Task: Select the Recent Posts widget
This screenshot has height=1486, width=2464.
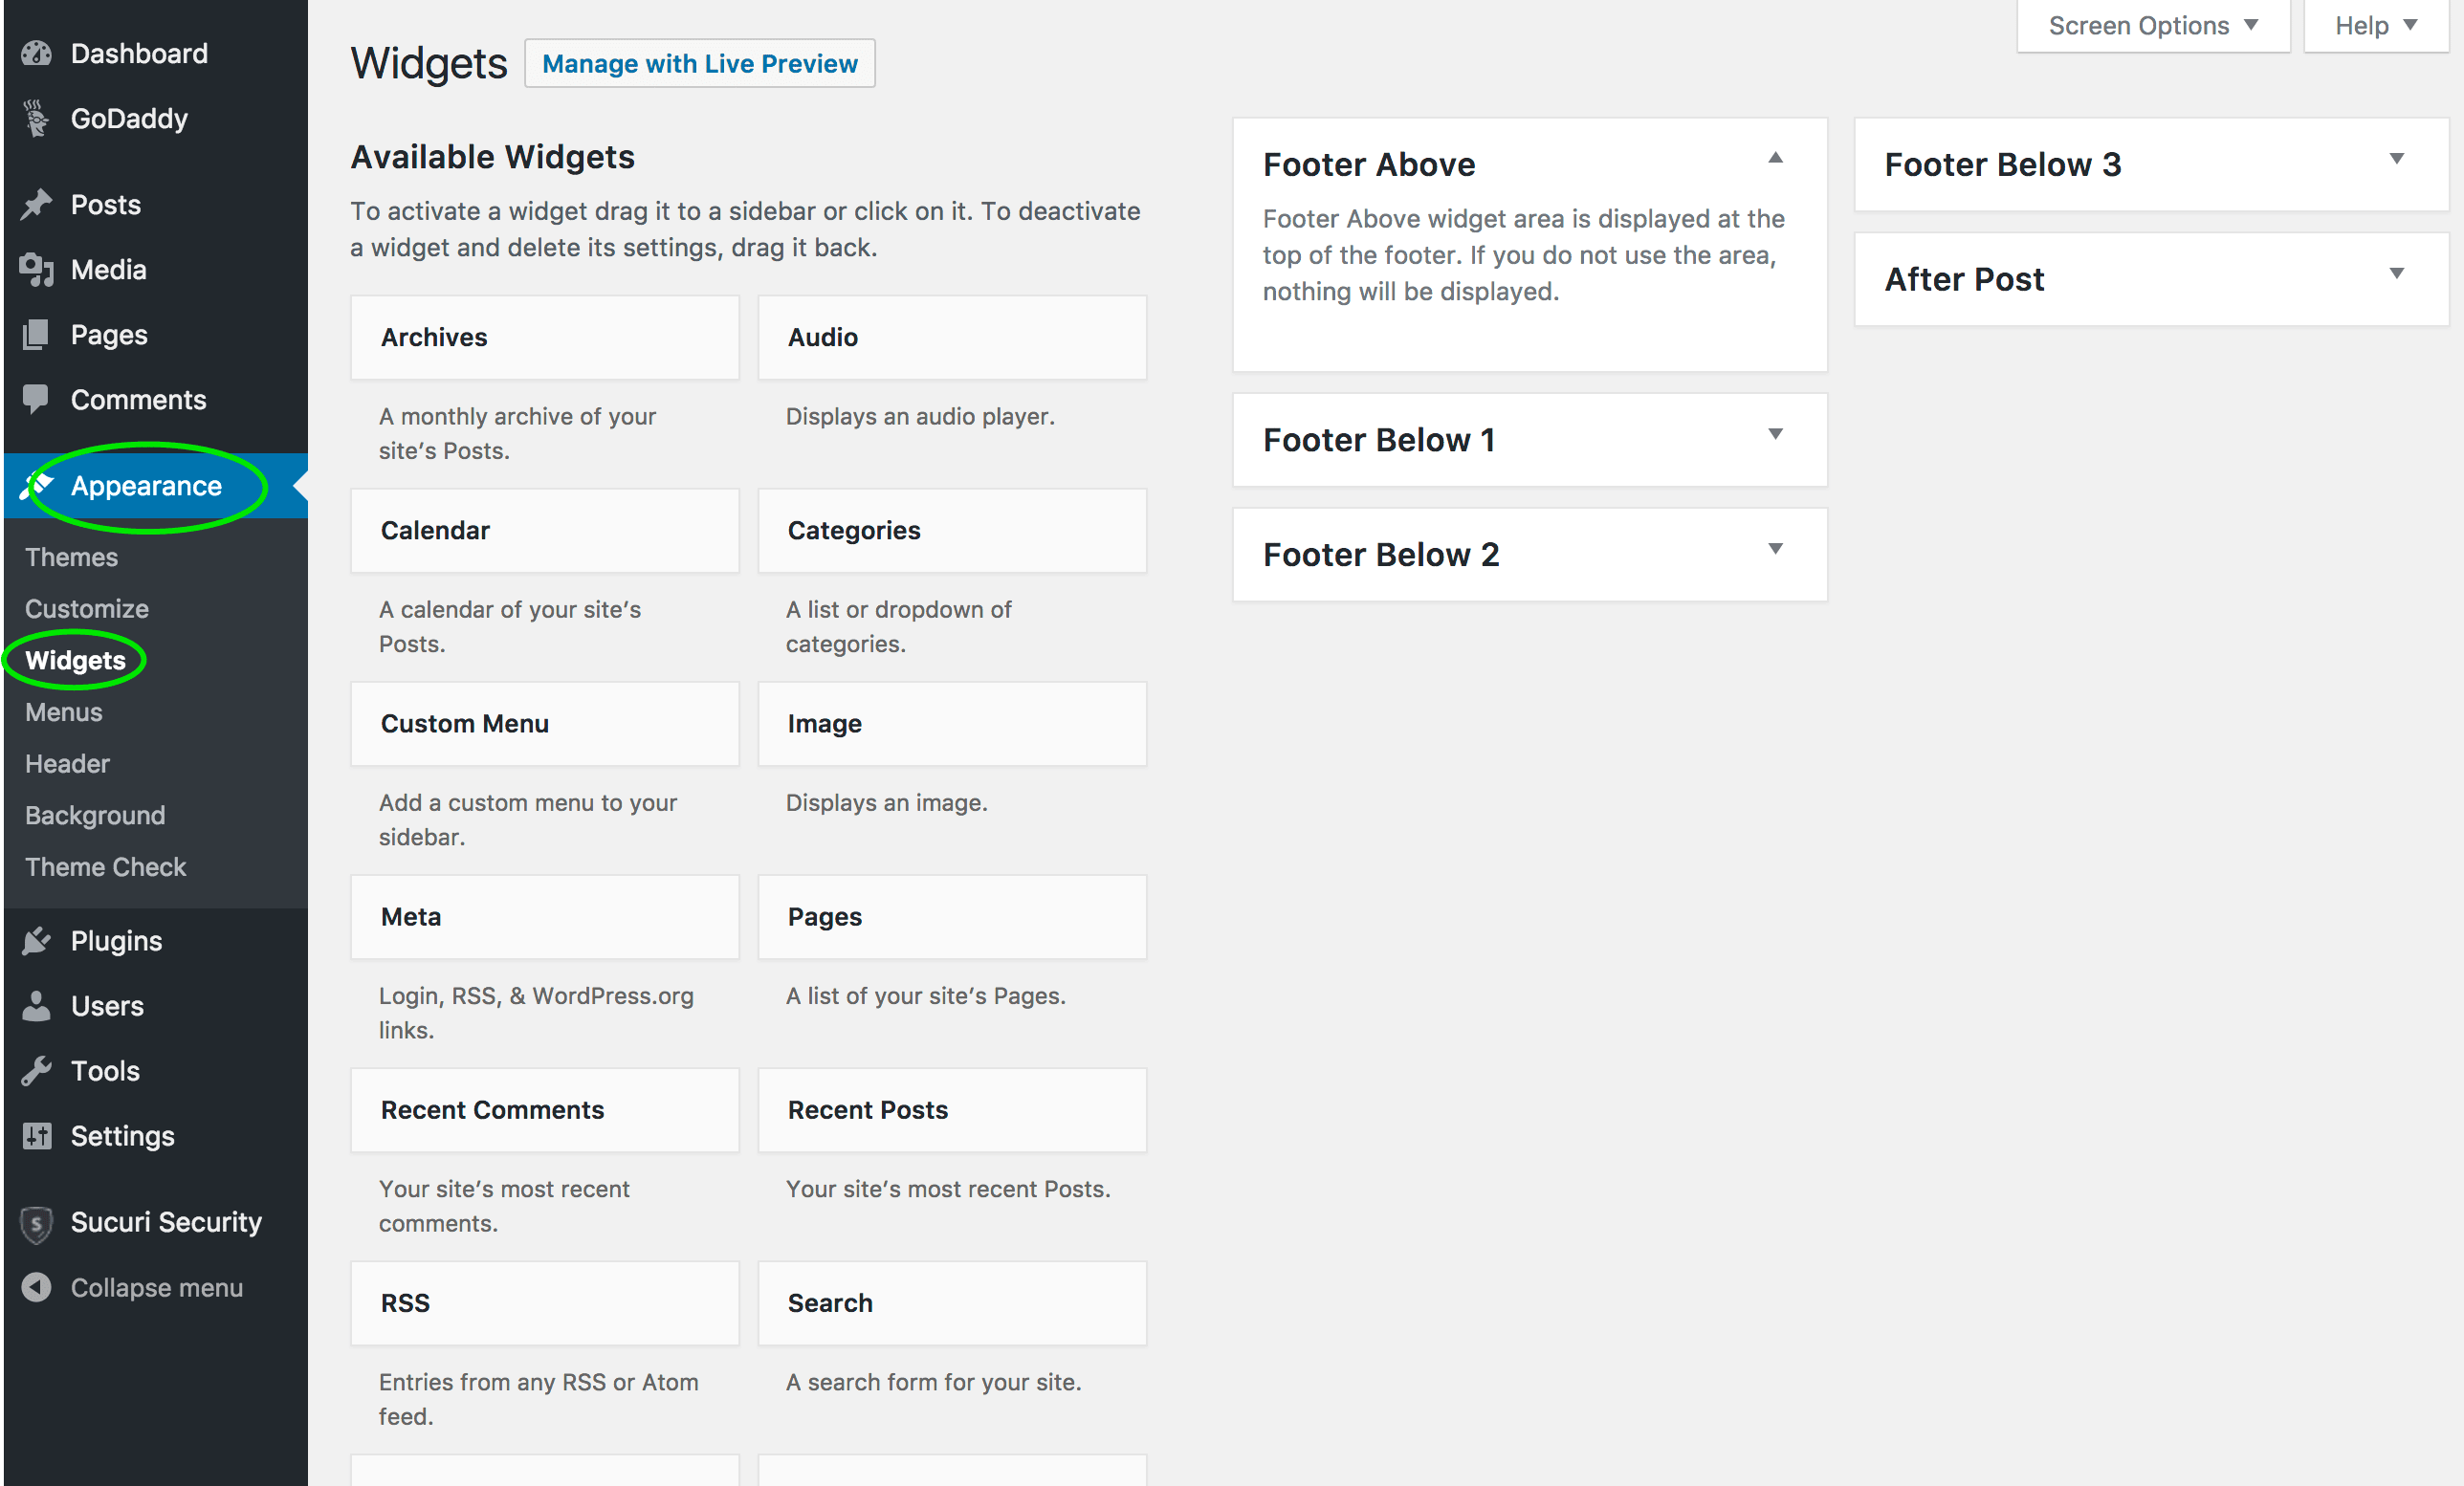Action: click(952, 1109)
